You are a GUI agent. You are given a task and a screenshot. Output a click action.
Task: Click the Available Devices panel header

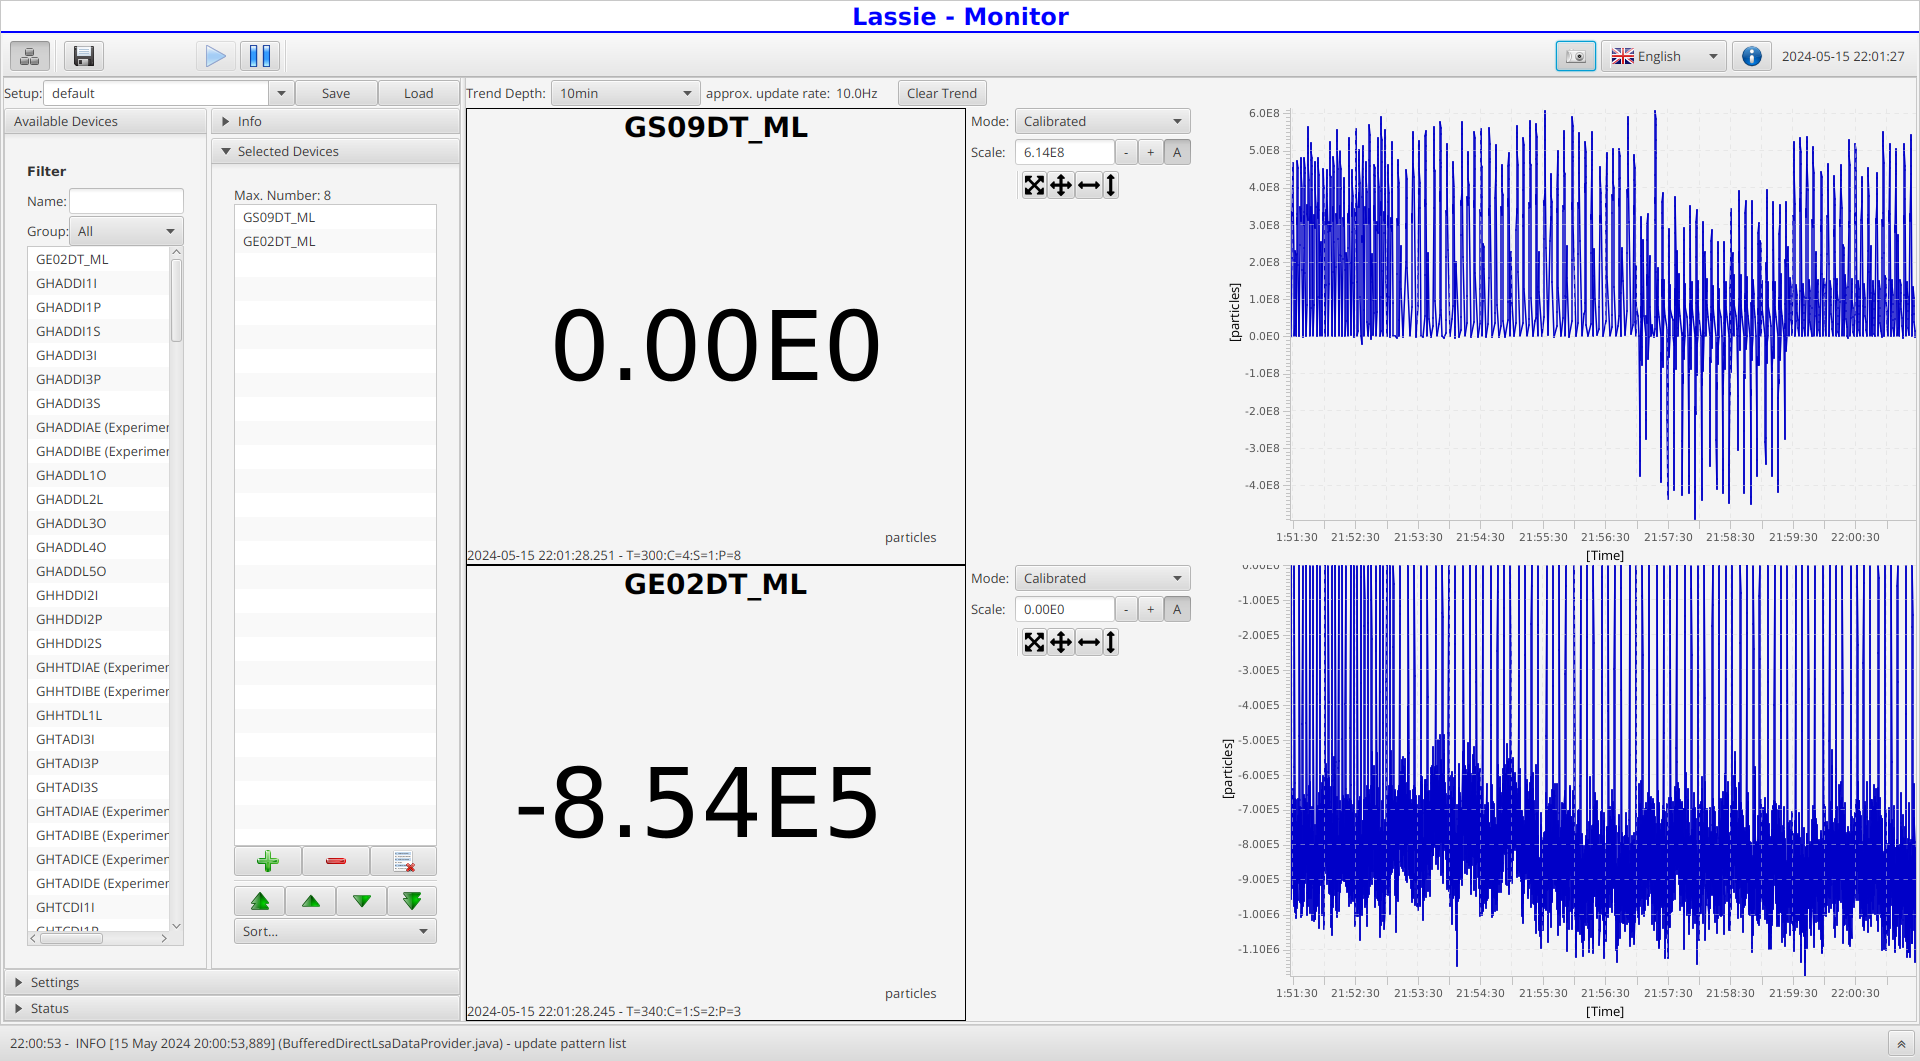(105, 121)
